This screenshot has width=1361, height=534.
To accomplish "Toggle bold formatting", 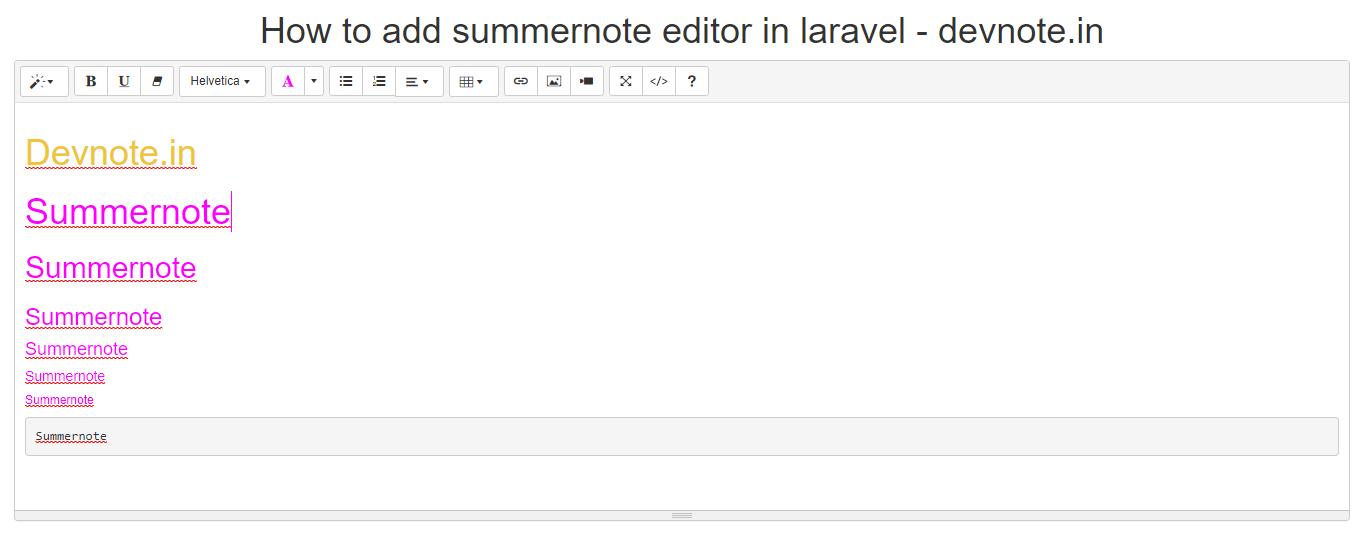I will [x=91, y=81].
